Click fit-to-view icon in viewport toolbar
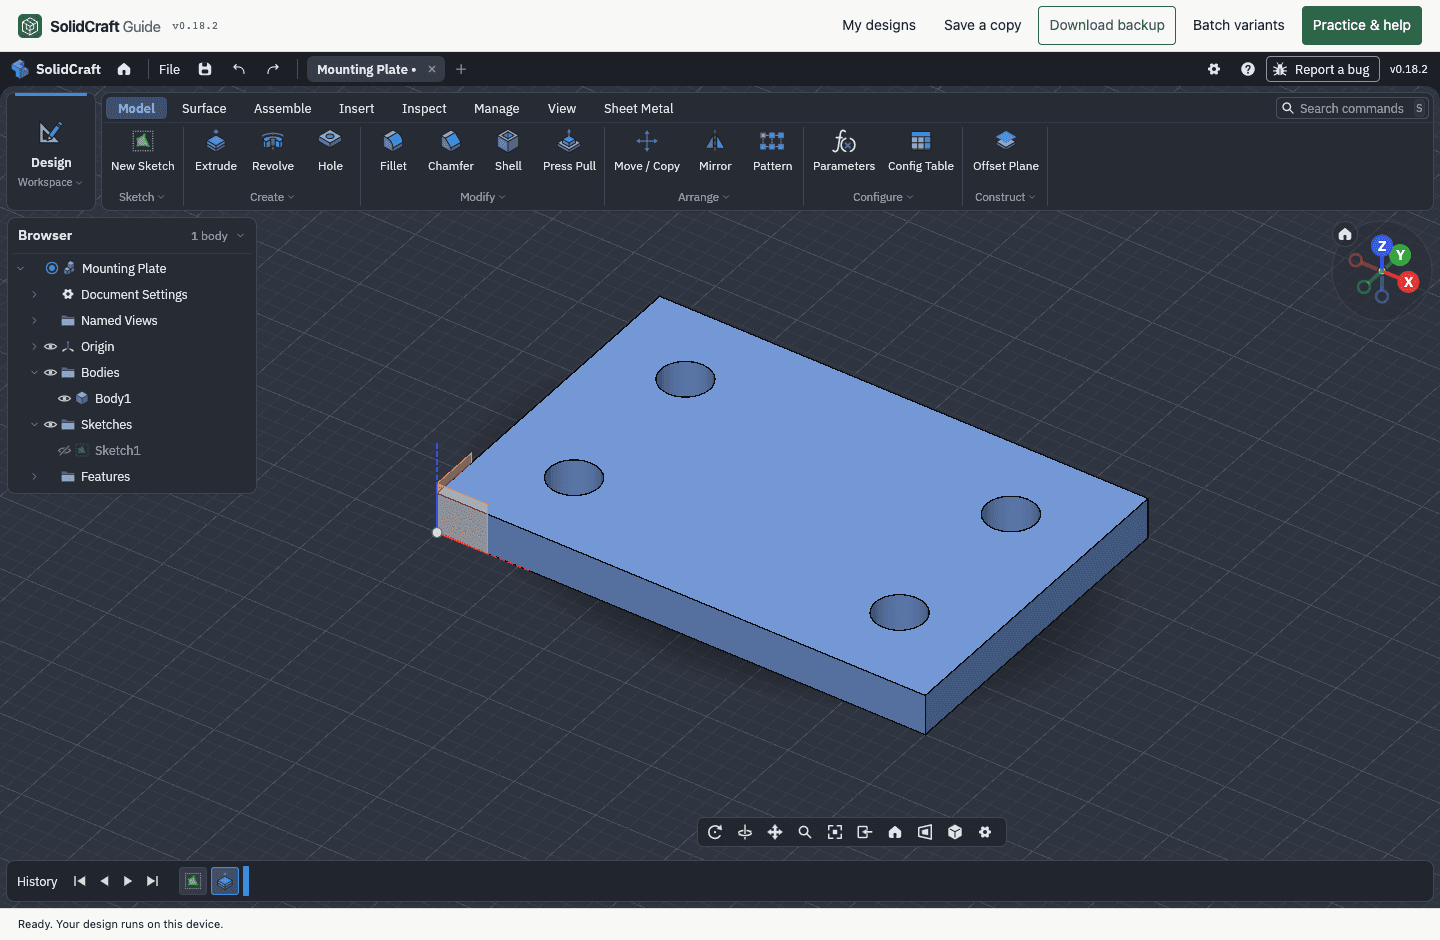The height and width of the screenshot is (940, 1440). 835,832
